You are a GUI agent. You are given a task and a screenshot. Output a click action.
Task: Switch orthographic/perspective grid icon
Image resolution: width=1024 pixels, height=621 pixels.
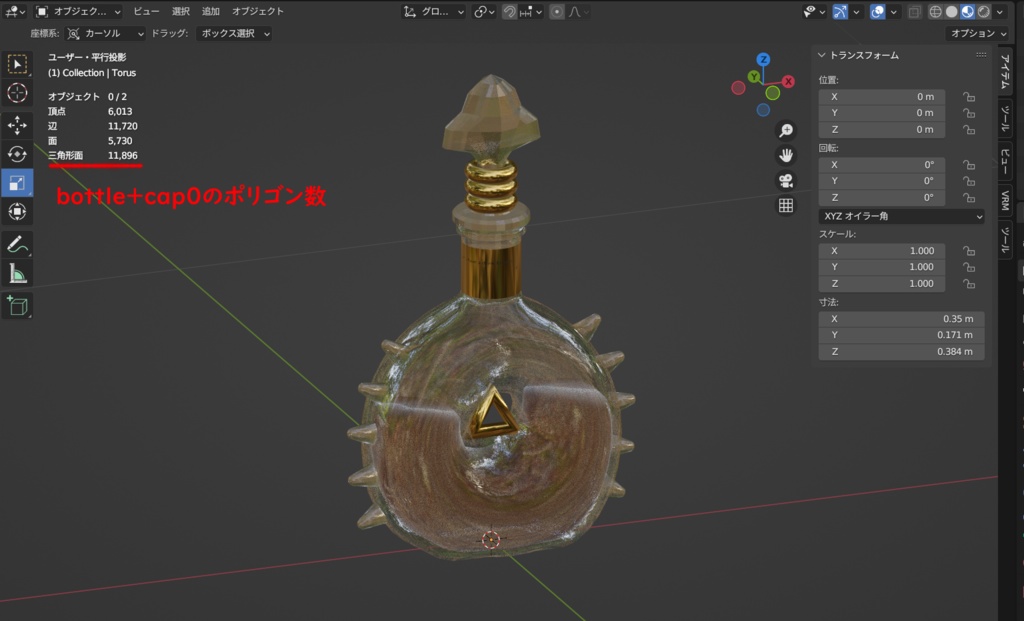click(786, 205)
